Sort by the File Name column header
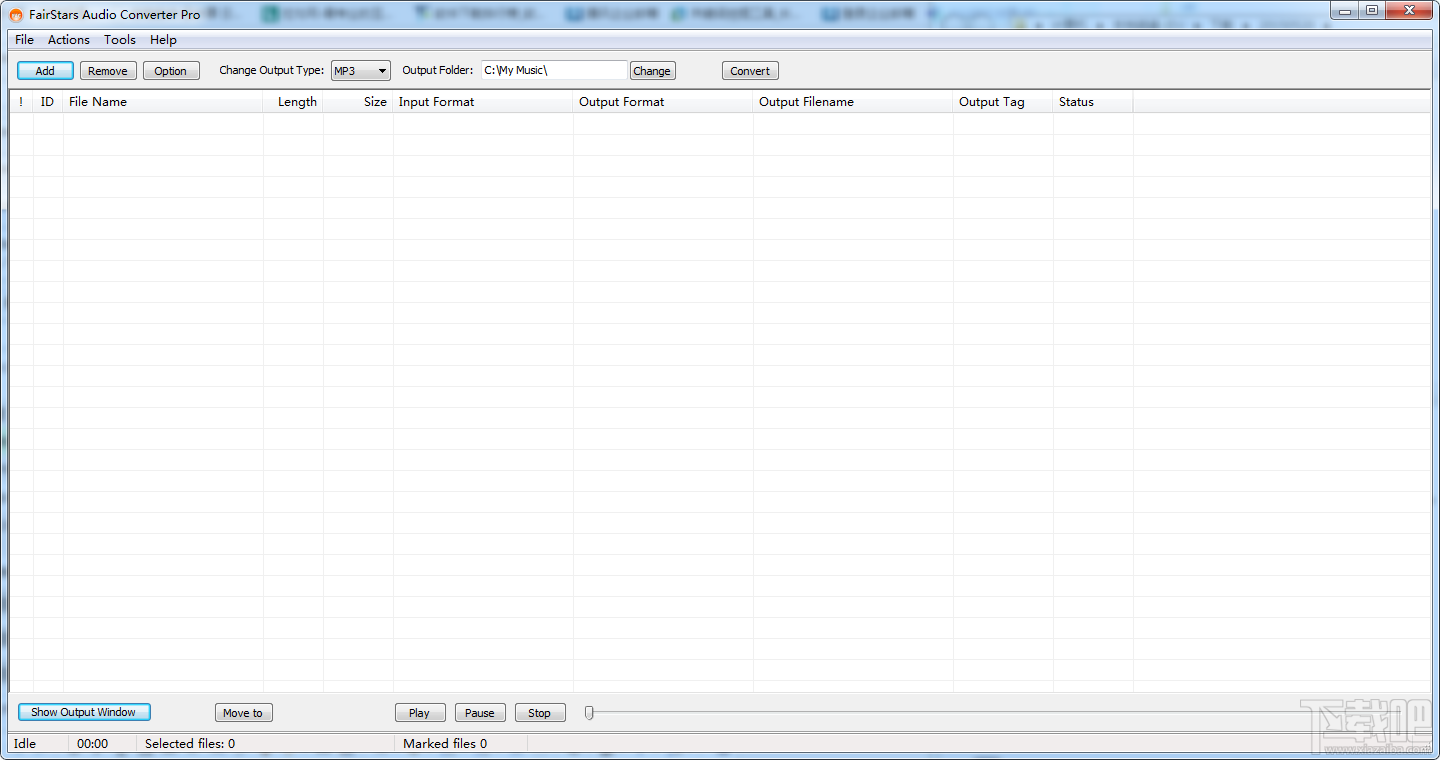Image resolution: width=1440 pixels, height=760 pixels. pyautogui.click(x=163, y=102)
